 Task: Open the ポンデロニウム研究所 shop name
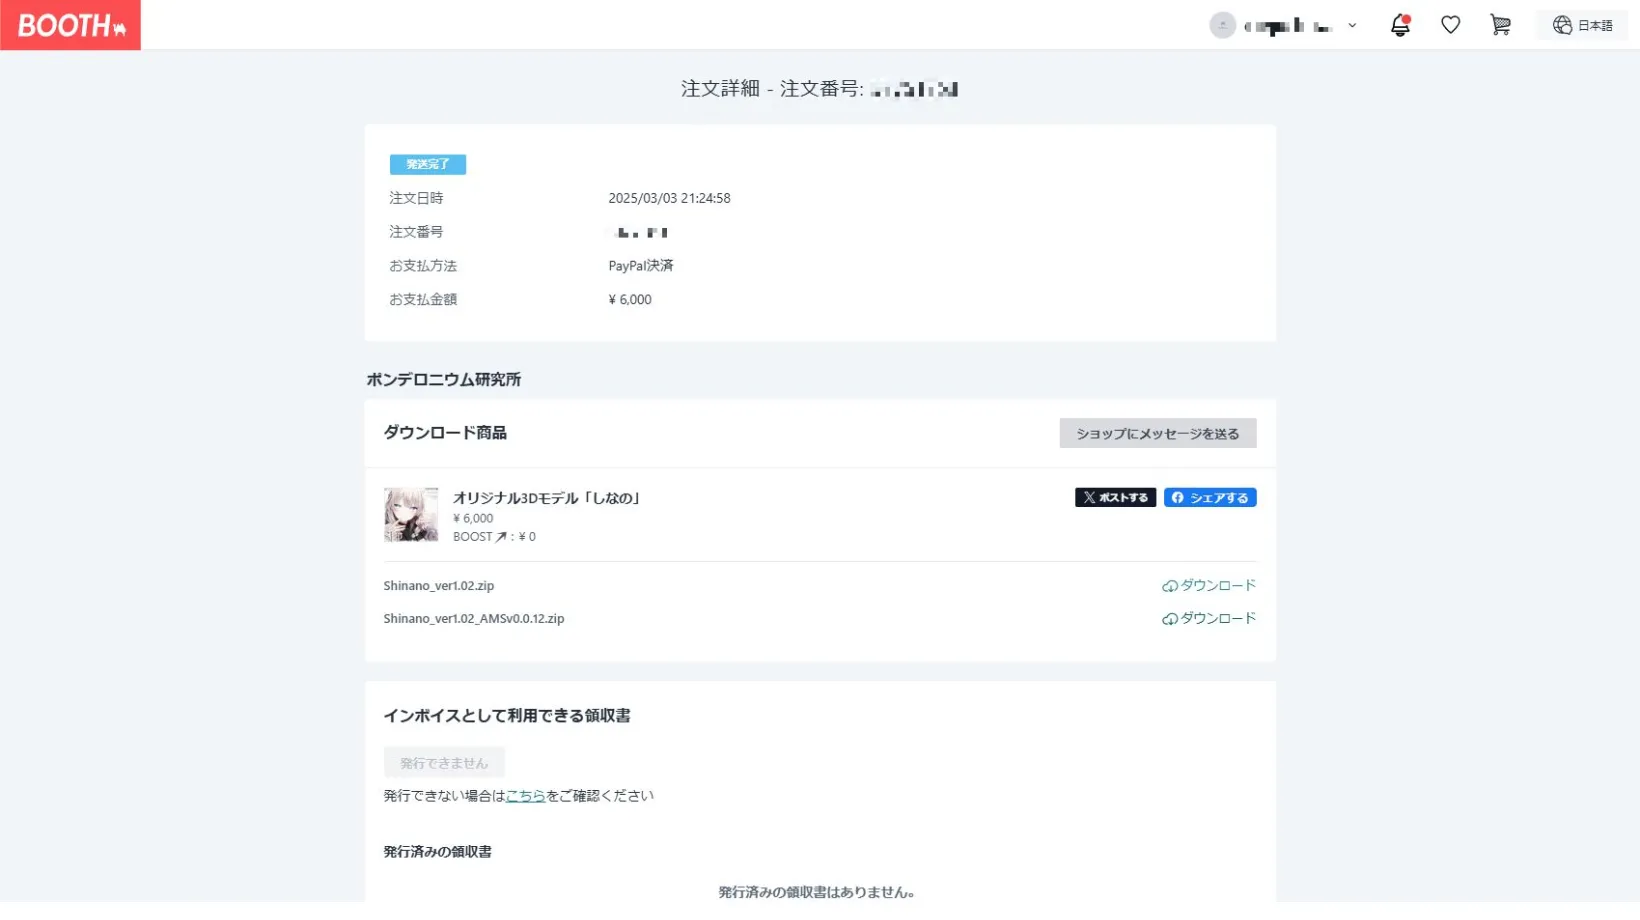(443, 380)
